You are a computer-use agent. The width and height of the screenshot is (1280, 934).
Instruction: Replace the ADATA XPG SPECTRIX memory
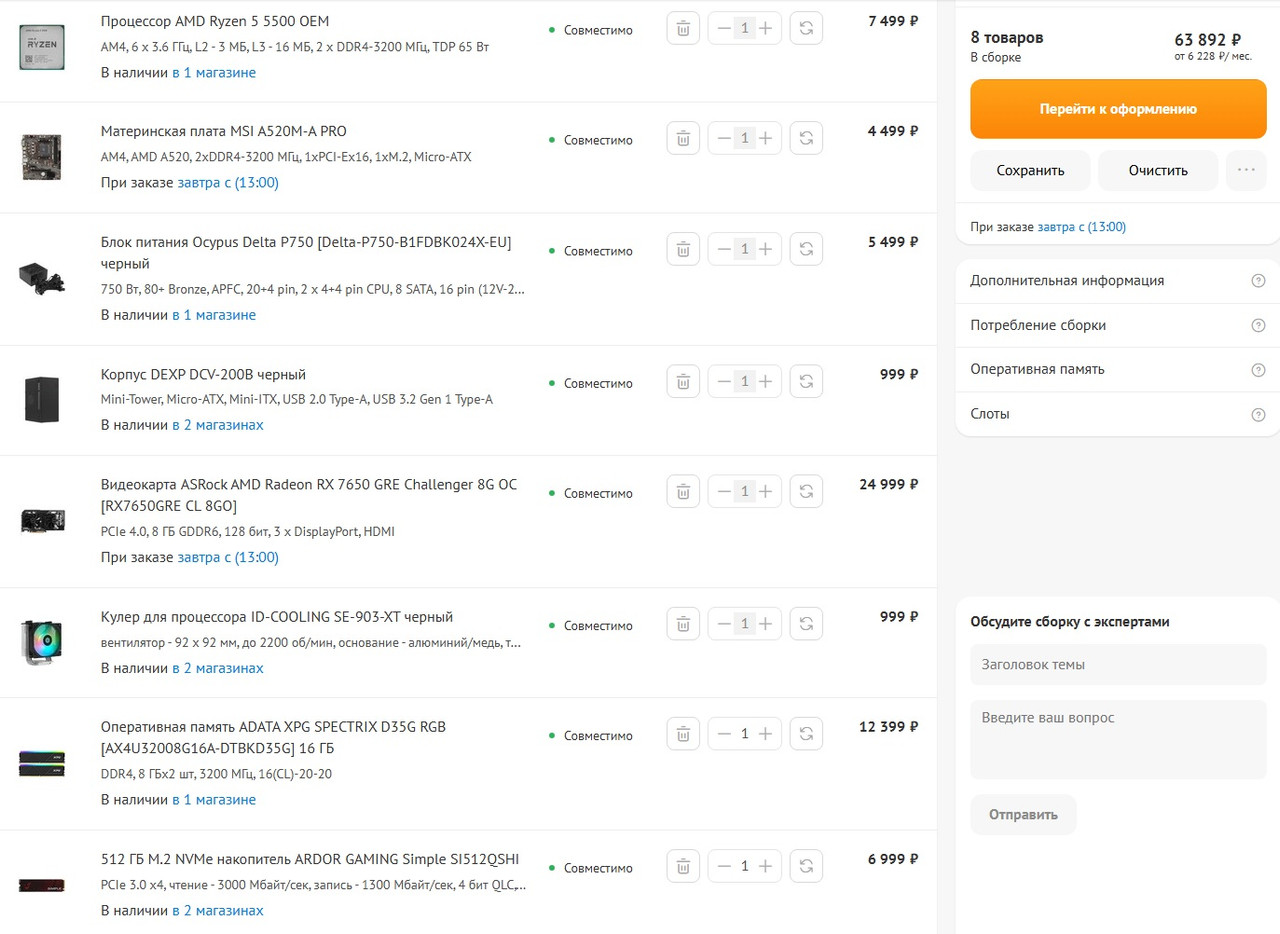pyautogui.click(x=806, y=733)
